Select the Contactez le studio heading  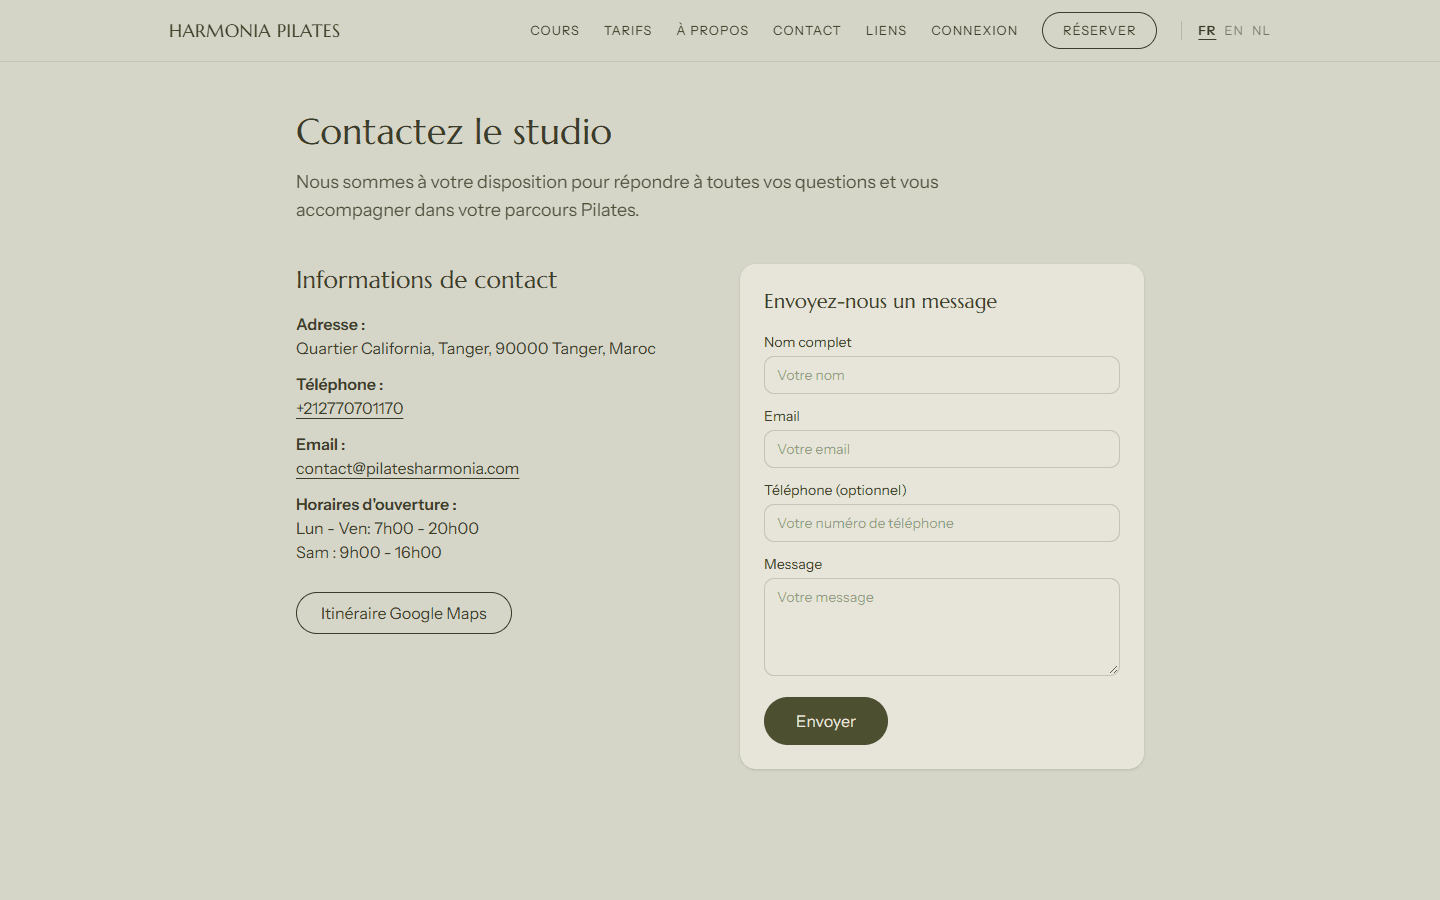454,132
